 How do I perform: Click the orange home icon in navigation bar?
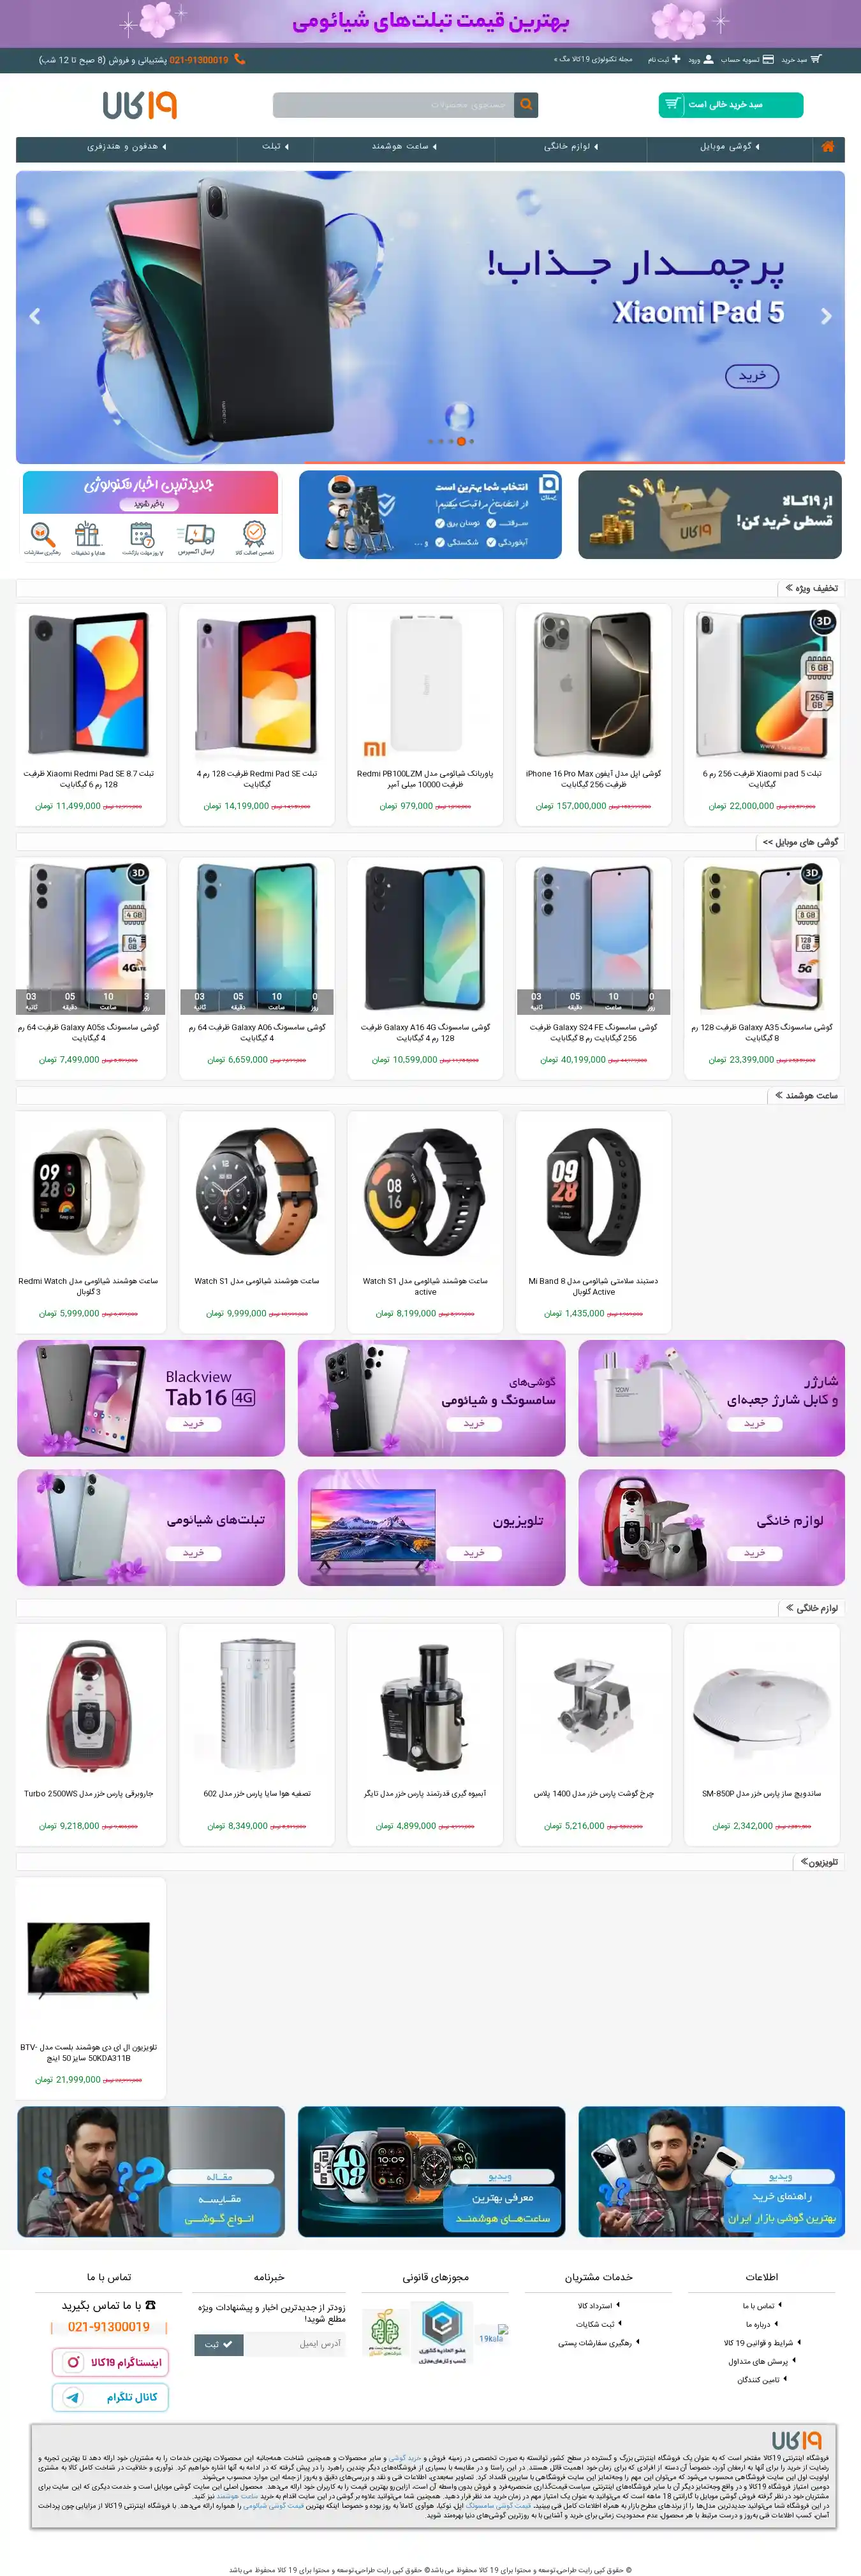coord(827,147)
